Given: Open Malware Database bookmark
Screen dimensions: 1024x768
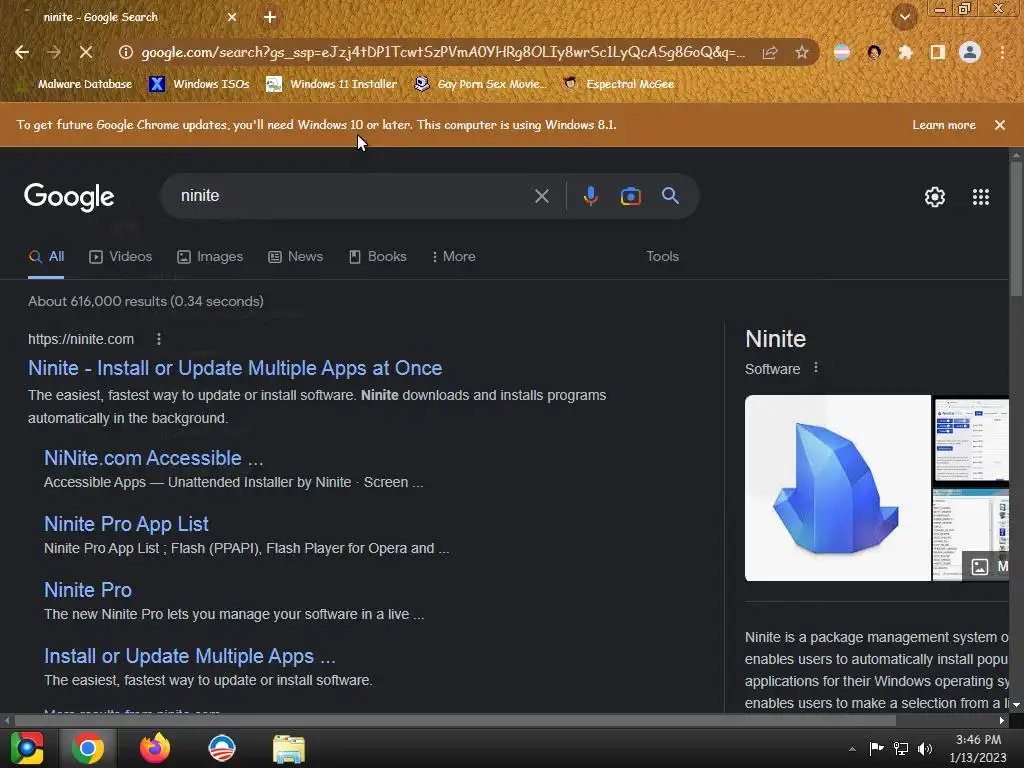Looking at the screenshot, I should 75,84.
